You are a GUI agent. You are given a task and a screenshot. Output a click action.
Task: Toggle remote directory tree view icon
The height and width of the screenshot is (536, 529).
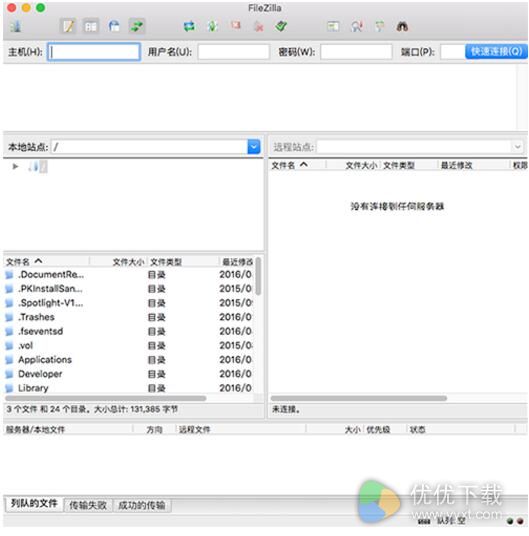click(114, 26)
